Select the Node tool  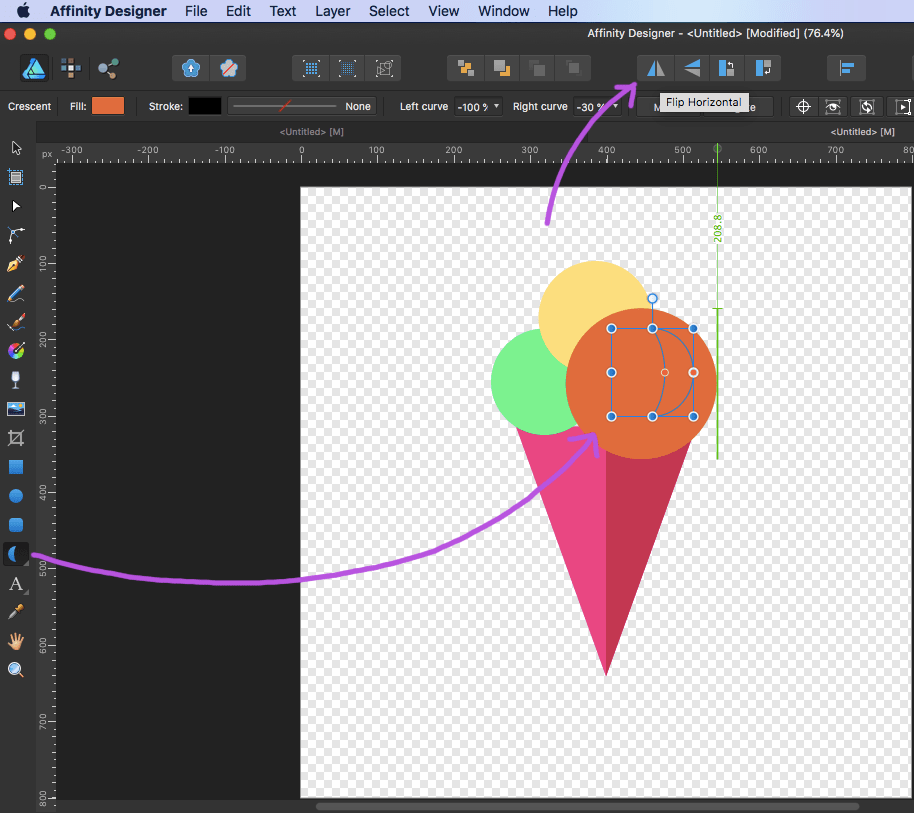[x=16, y=206]
